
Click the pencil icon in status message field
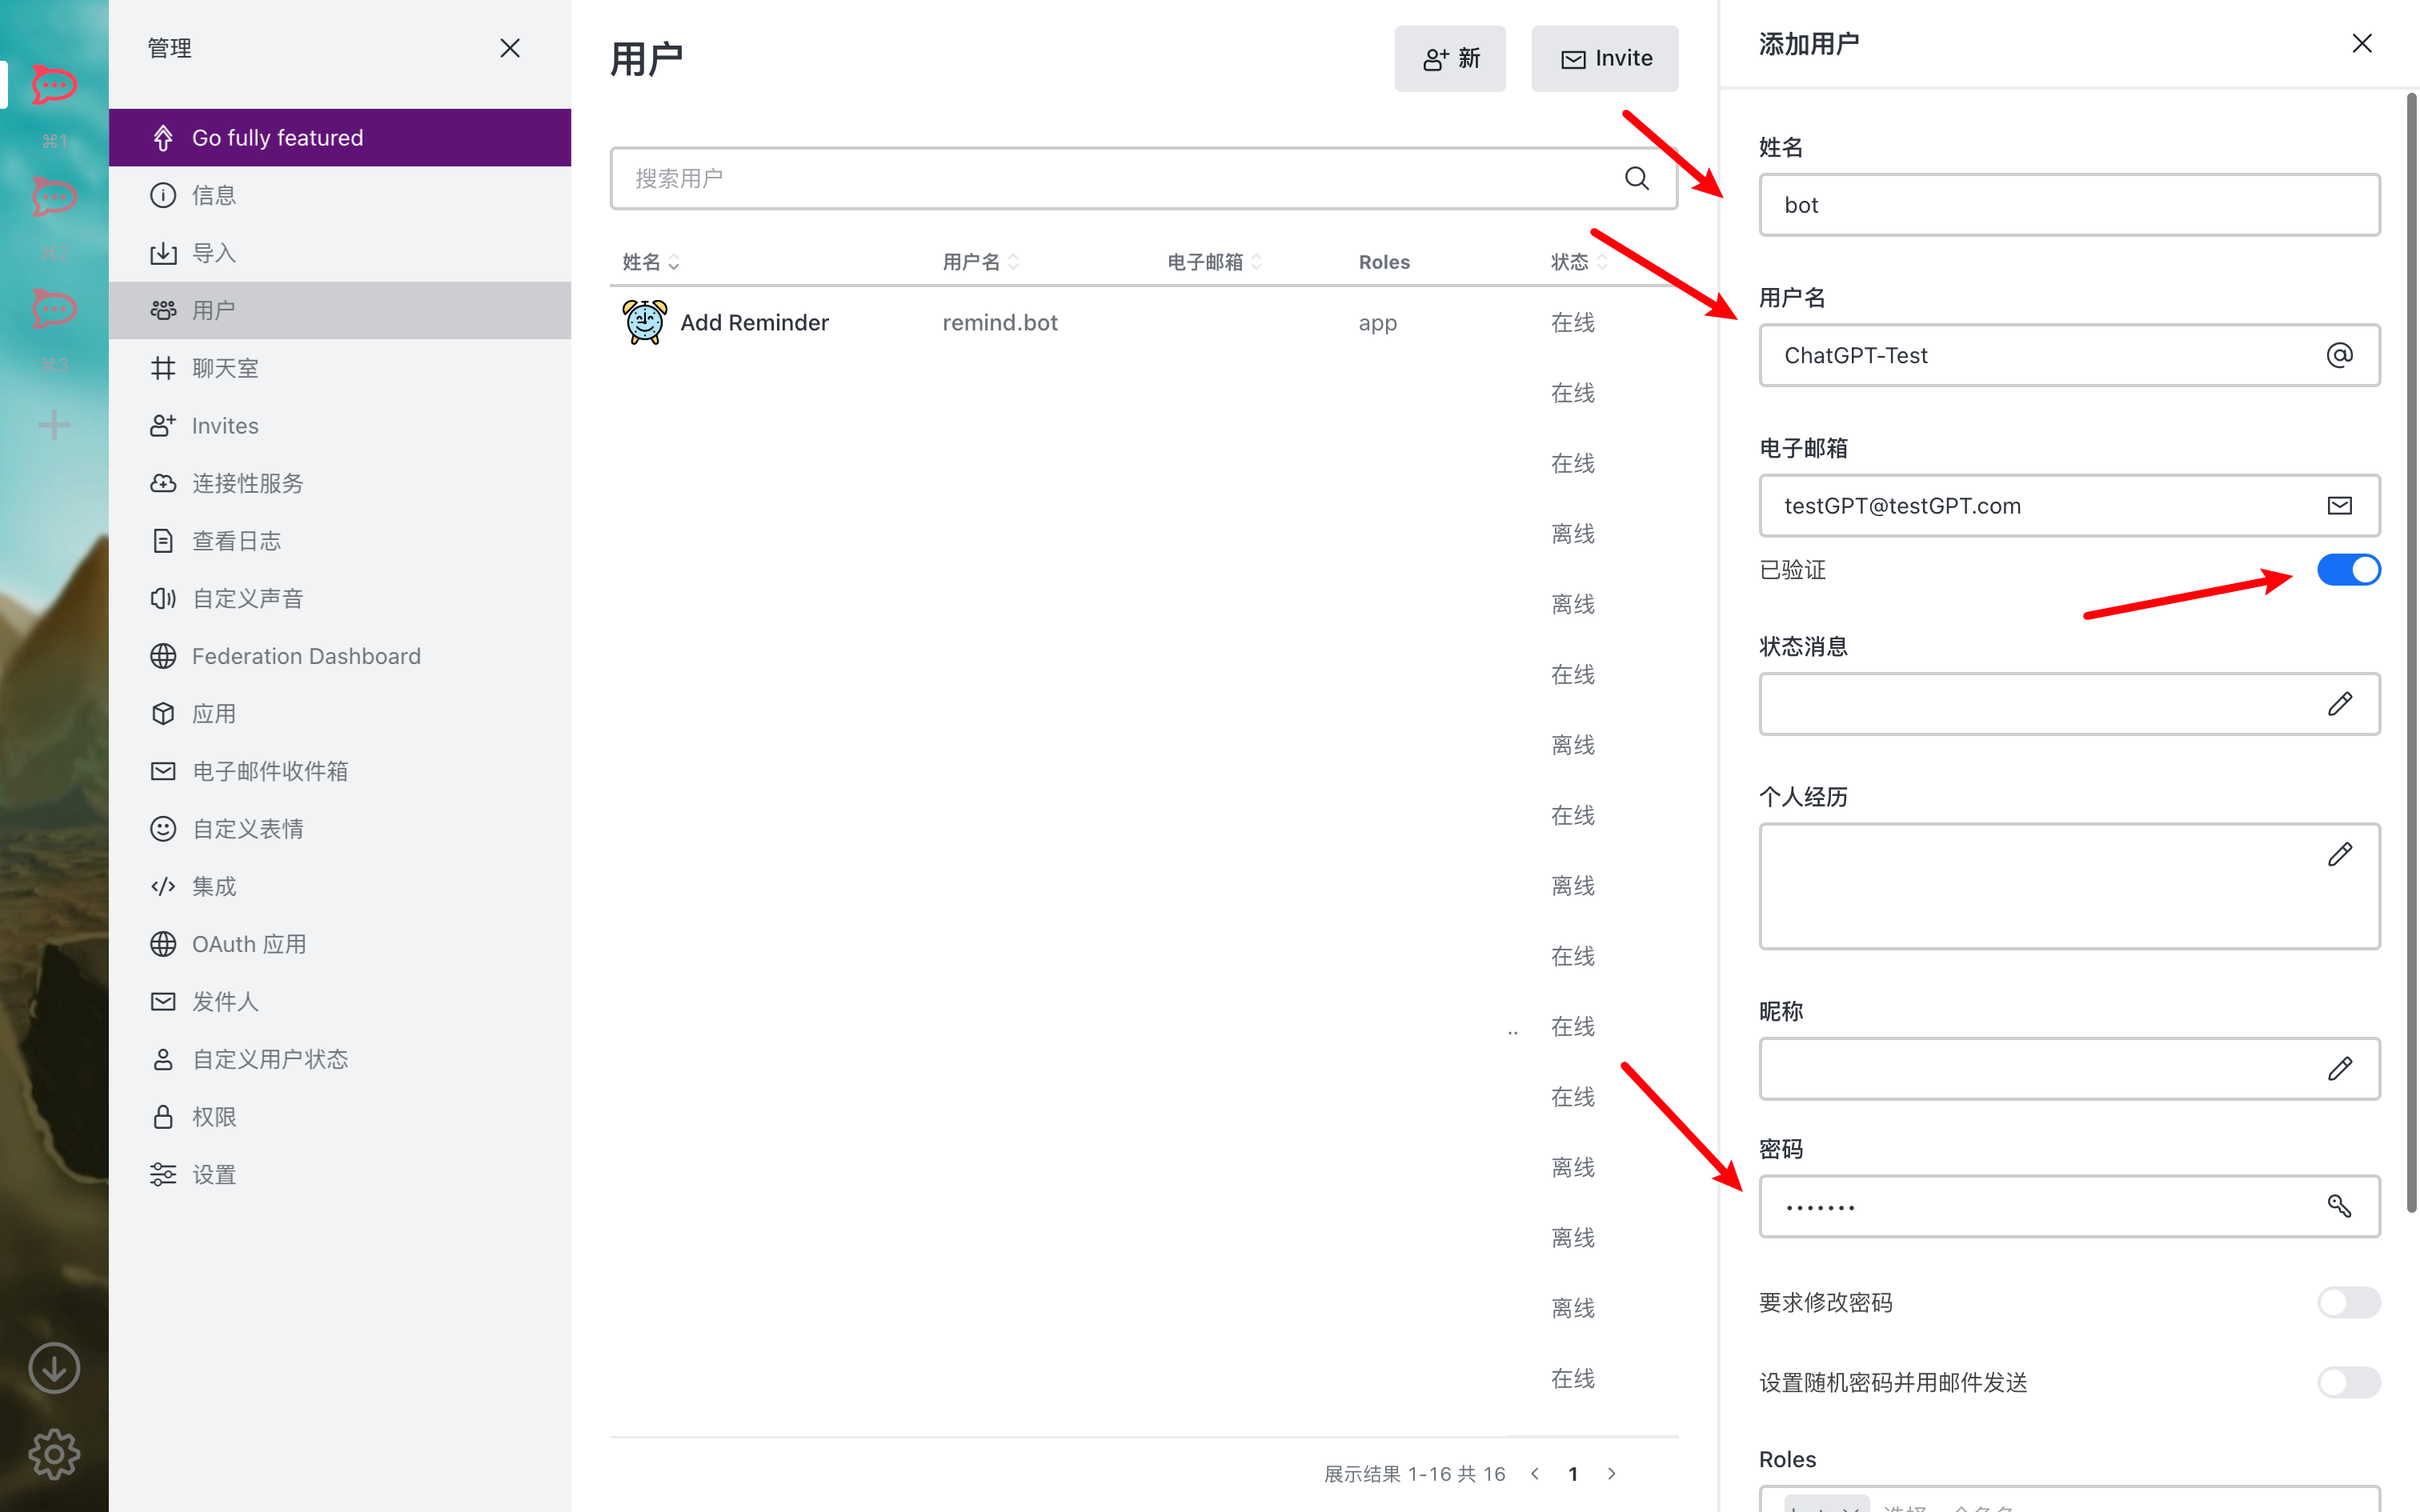pos(2340,703)
